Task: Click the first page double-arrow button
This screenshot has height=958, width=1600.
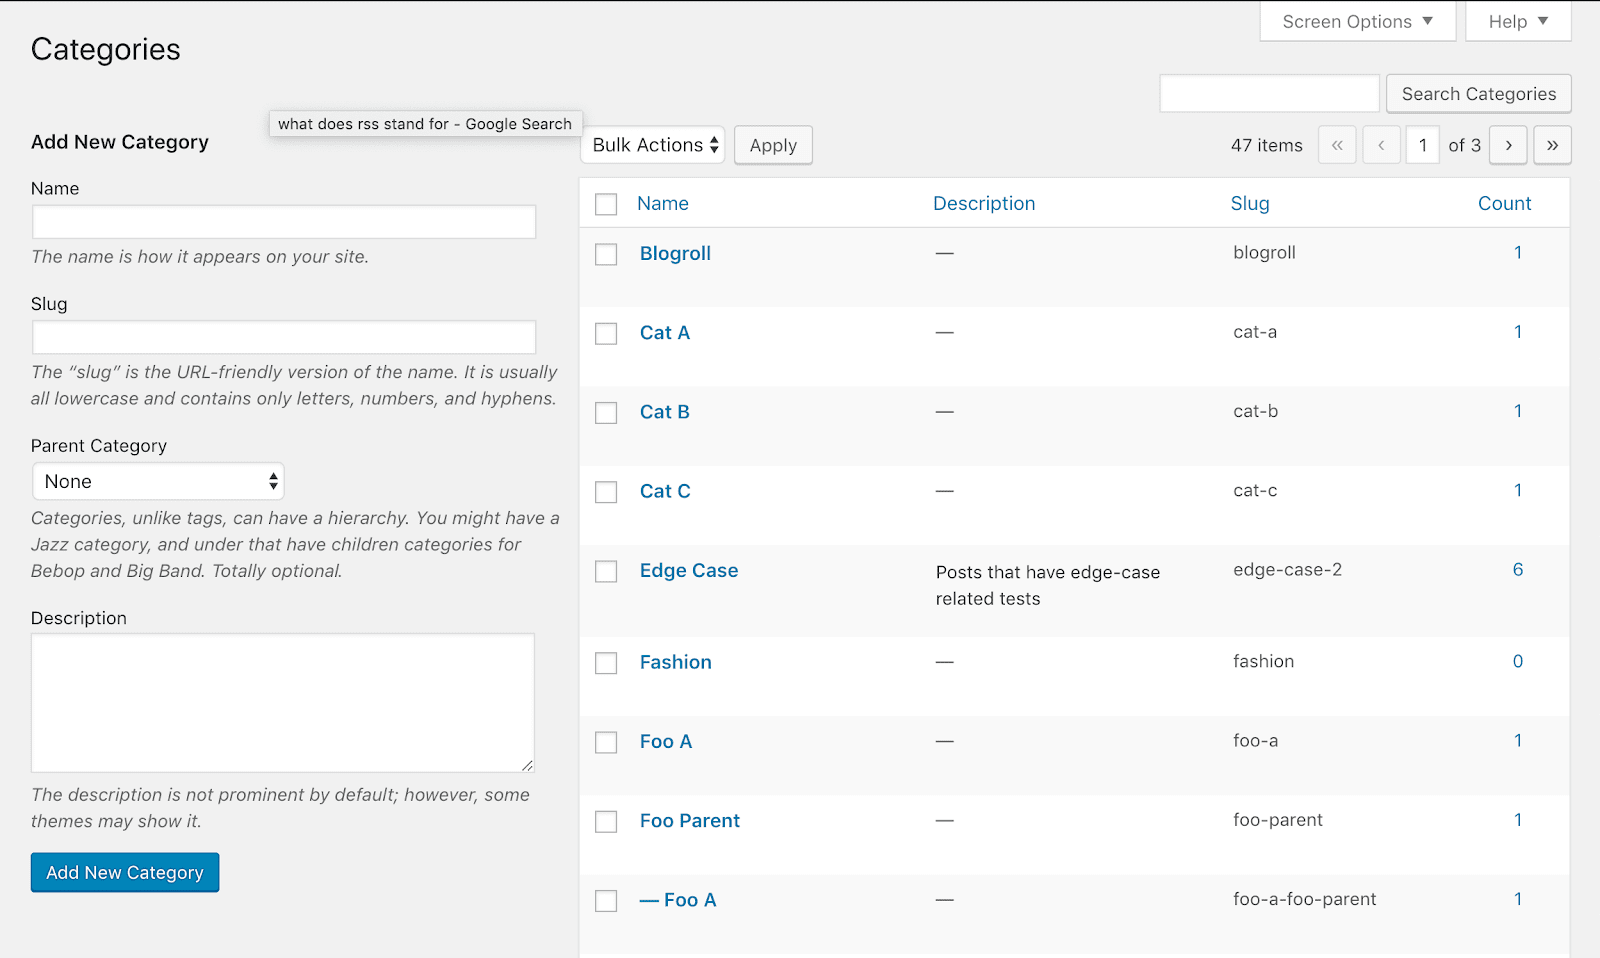Action: click(1337, 145)
